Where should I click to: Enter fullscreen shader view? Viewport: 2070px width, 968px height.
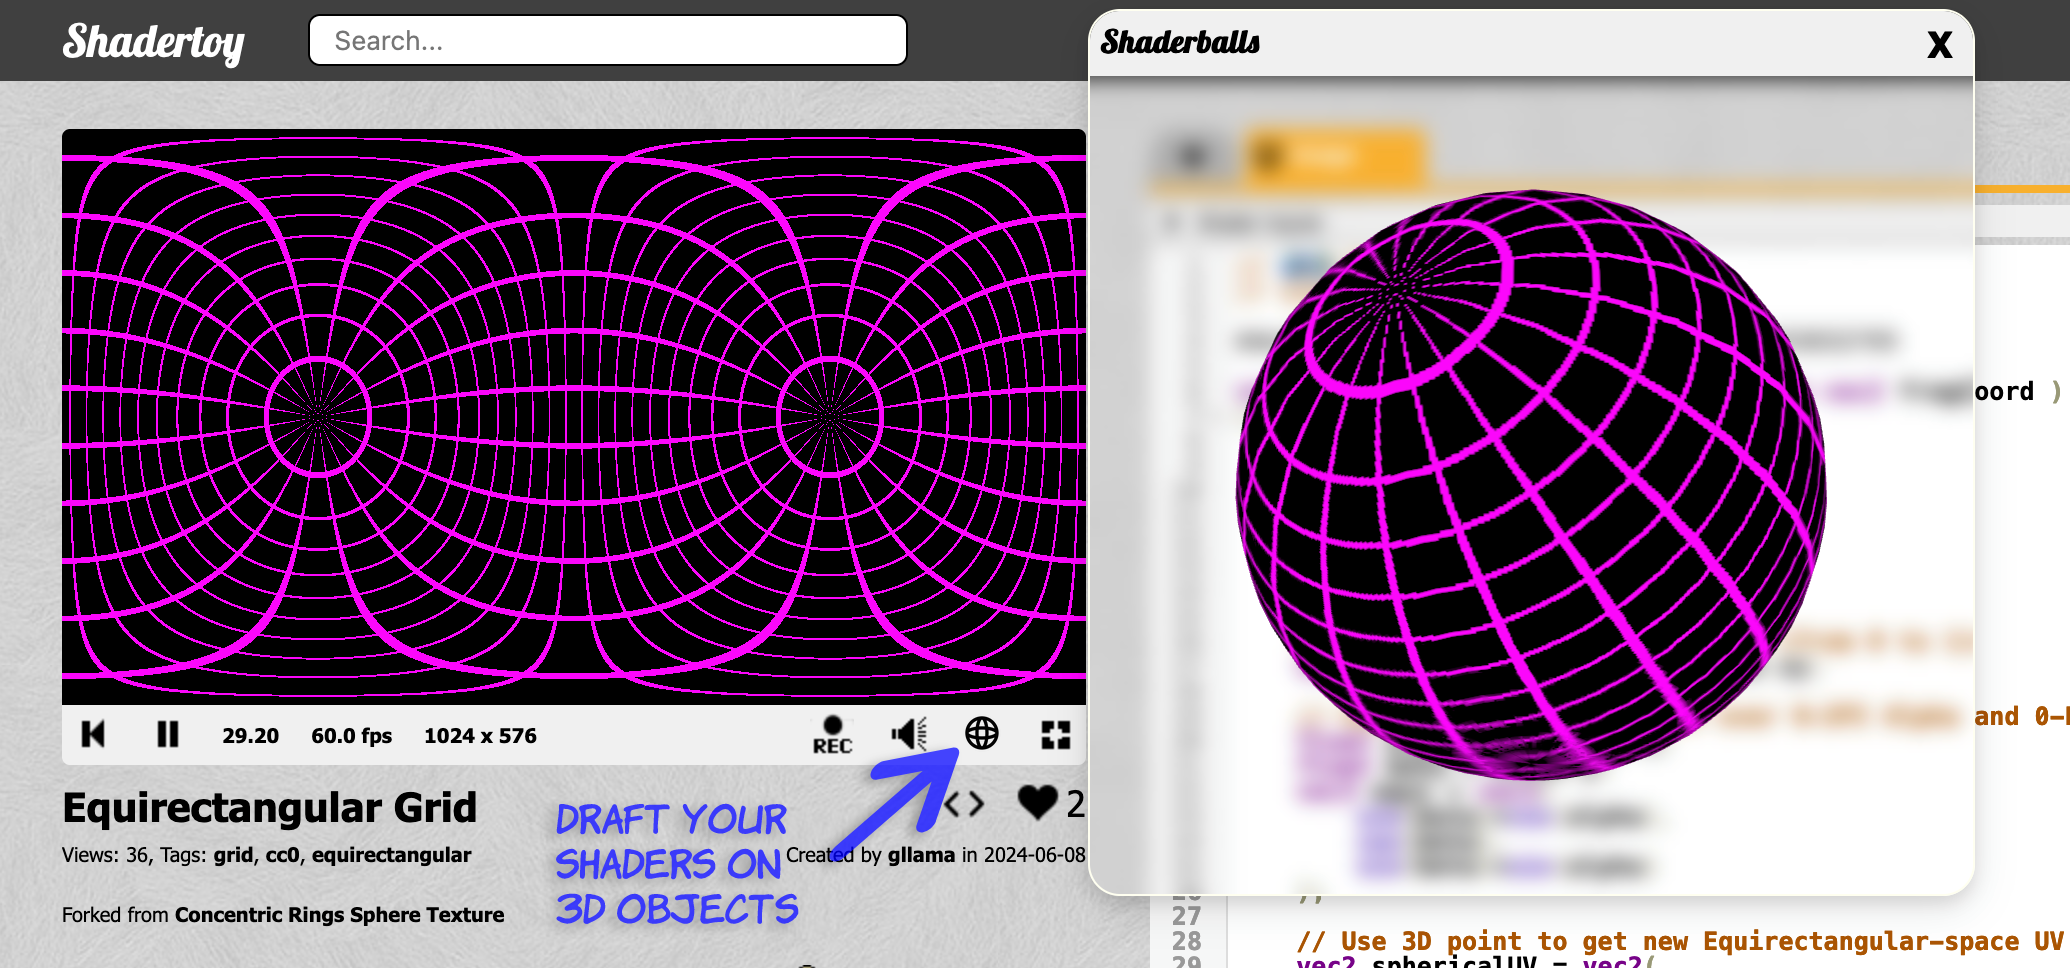(x=1055, y=735)
